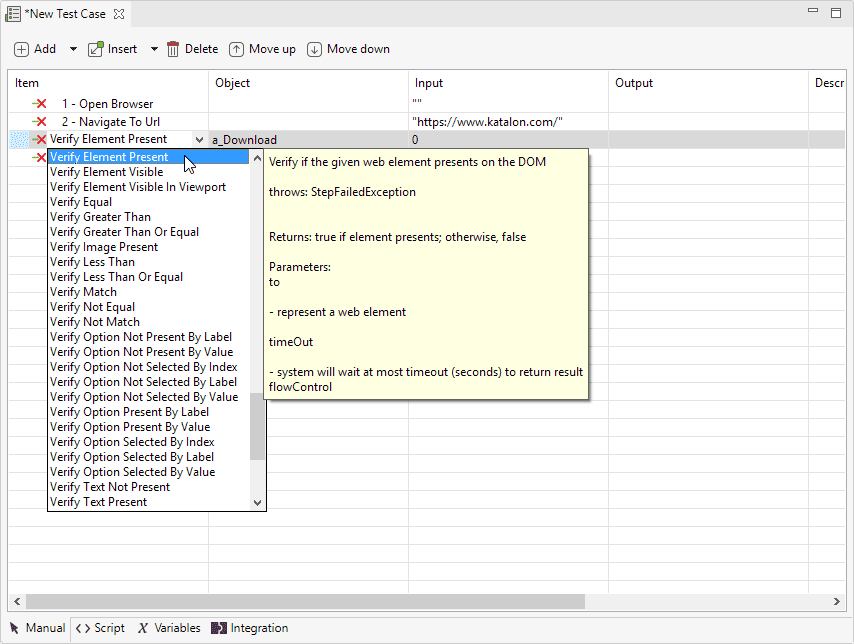
Task: Click keyword list scroll down arrow
Action: click(x=258, y=502)
